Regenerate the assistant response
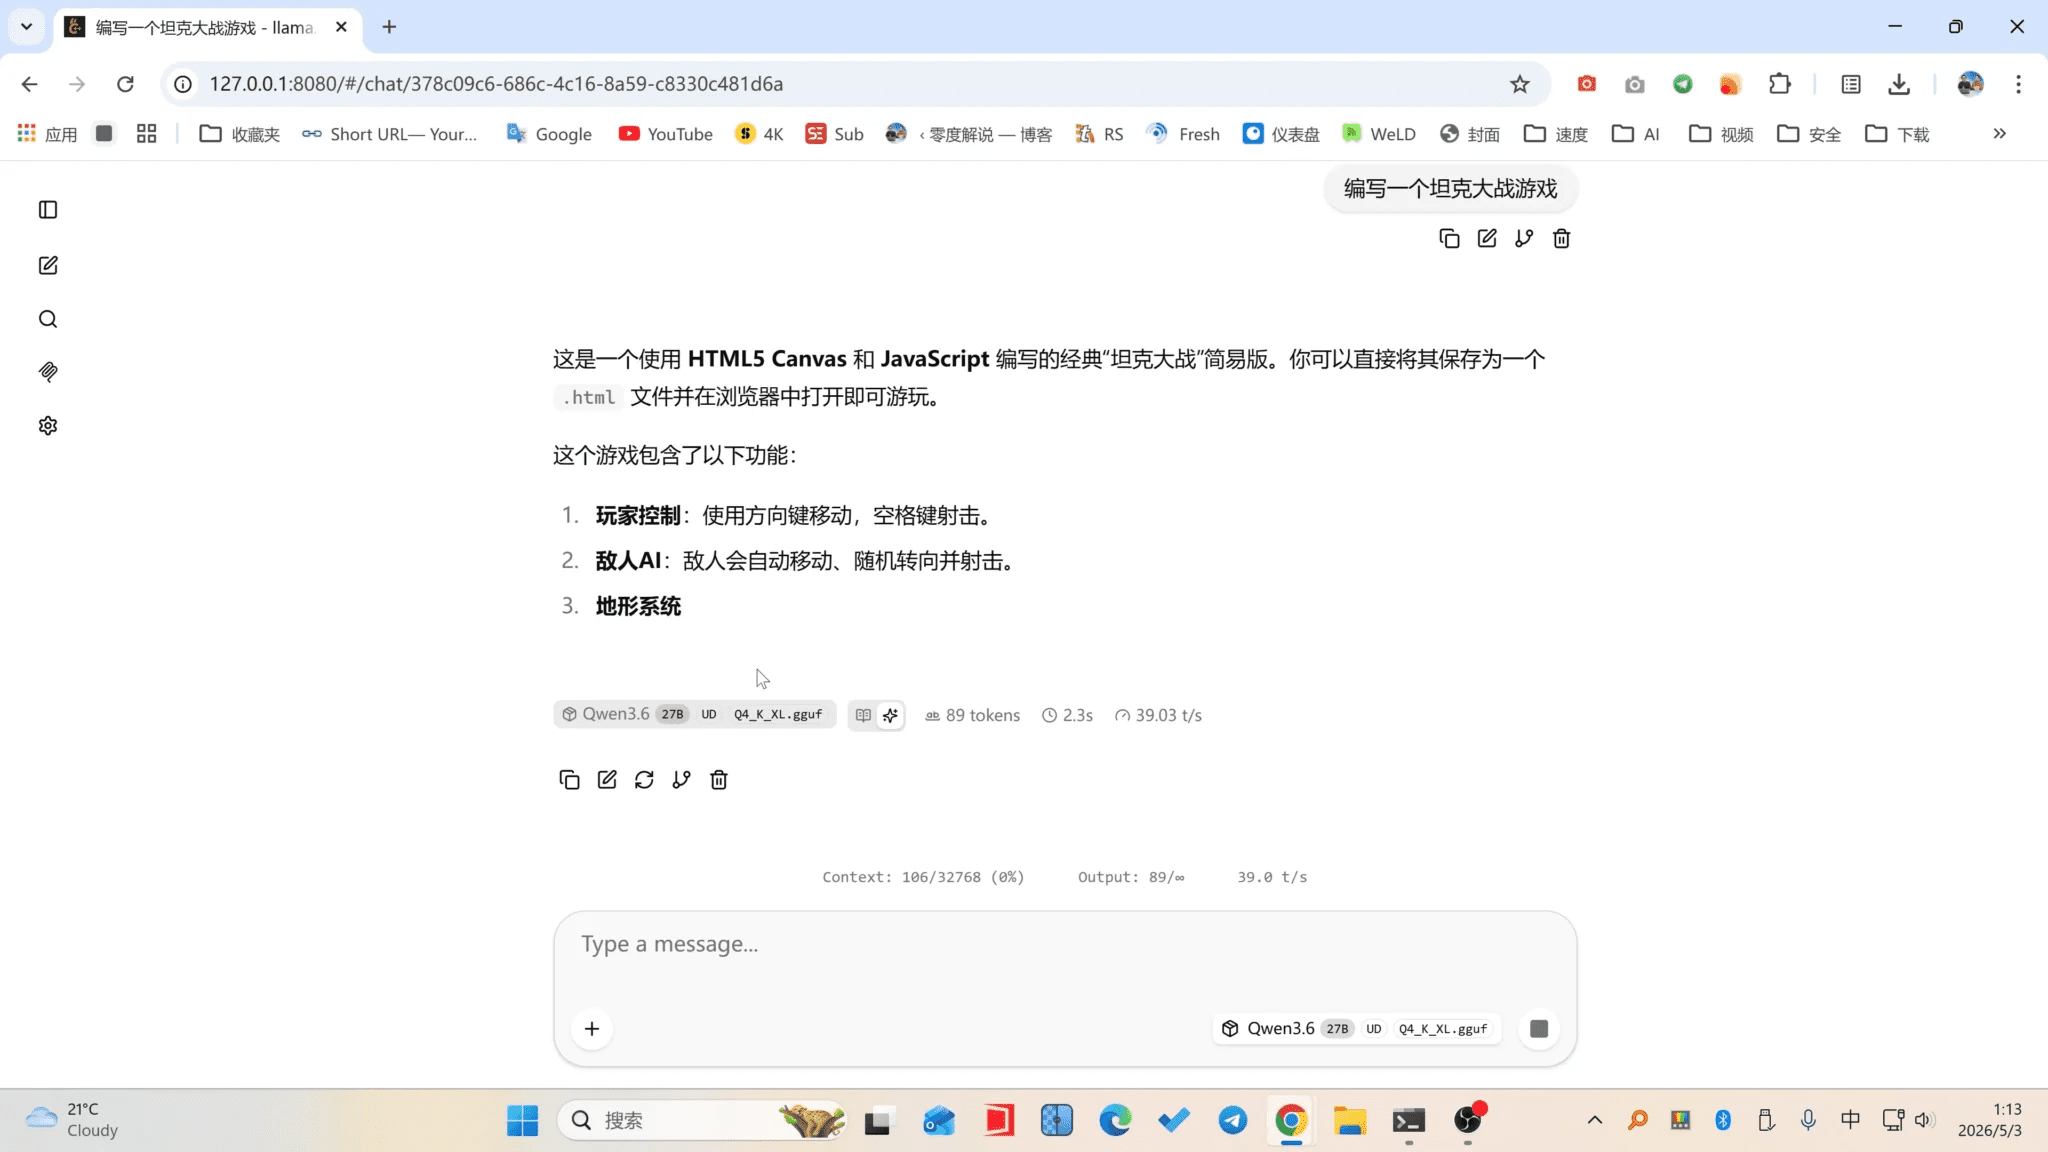The height and width of the screenshot is (1152, 2048). click(x=644, y=780)
